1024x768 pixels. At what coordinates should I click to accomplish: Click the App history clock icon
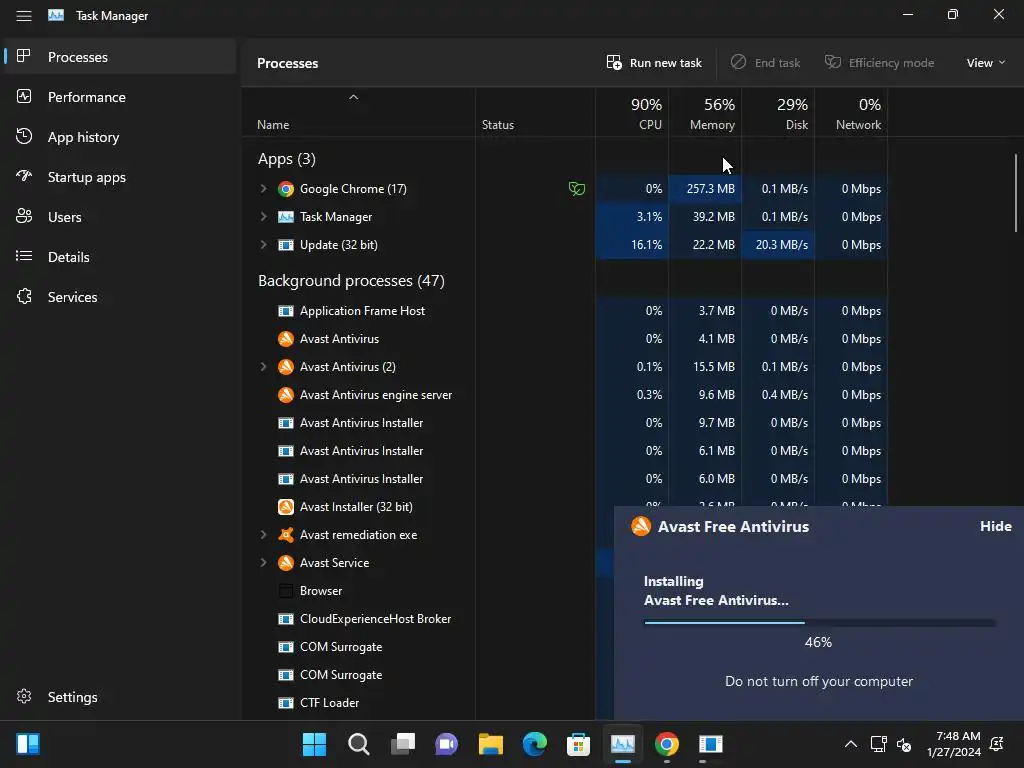tap(24, 136)
